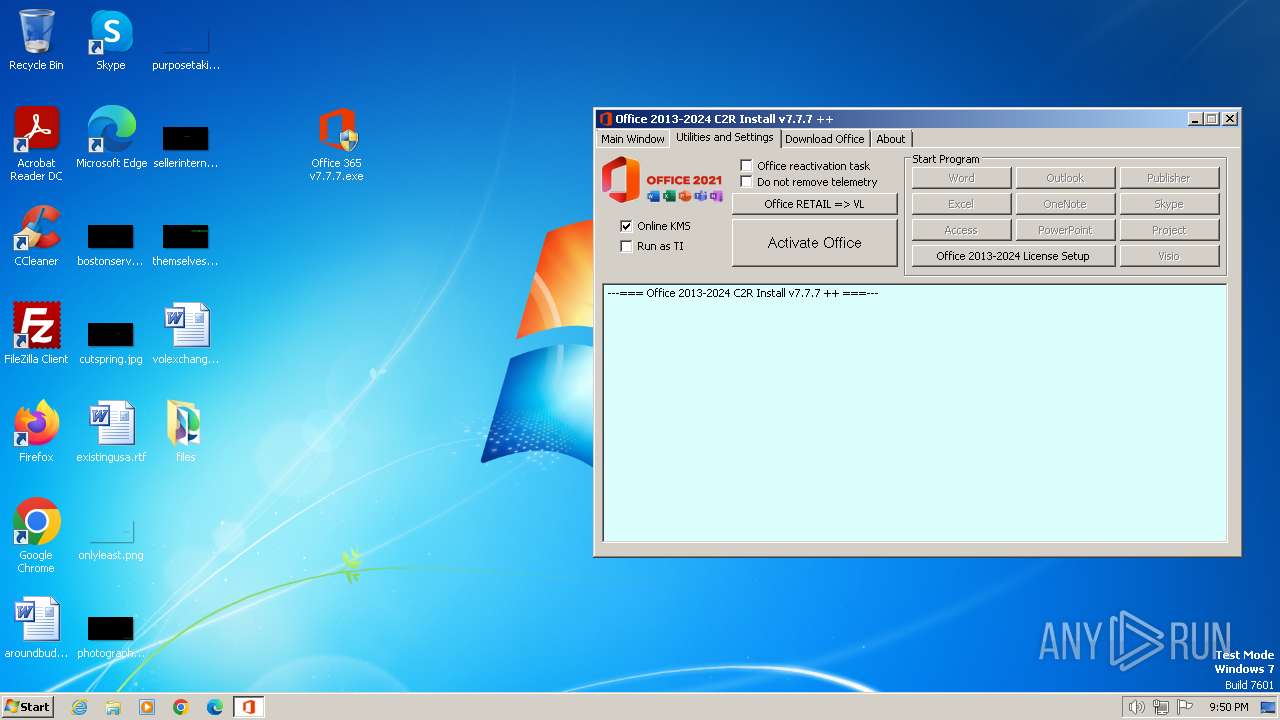
Task: Open Acrobat Reader DC shortcut
Action: click(x=36, y=144)
